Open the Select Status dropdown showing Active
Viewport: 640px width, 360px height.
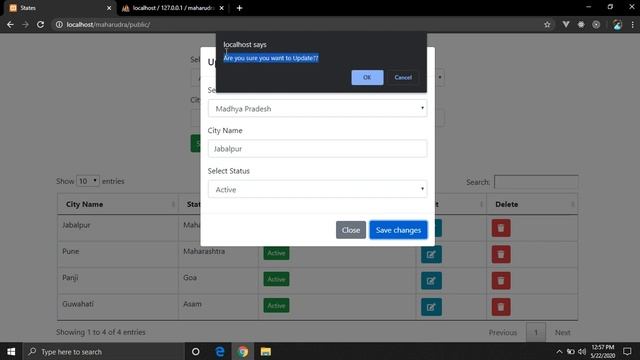317,189
